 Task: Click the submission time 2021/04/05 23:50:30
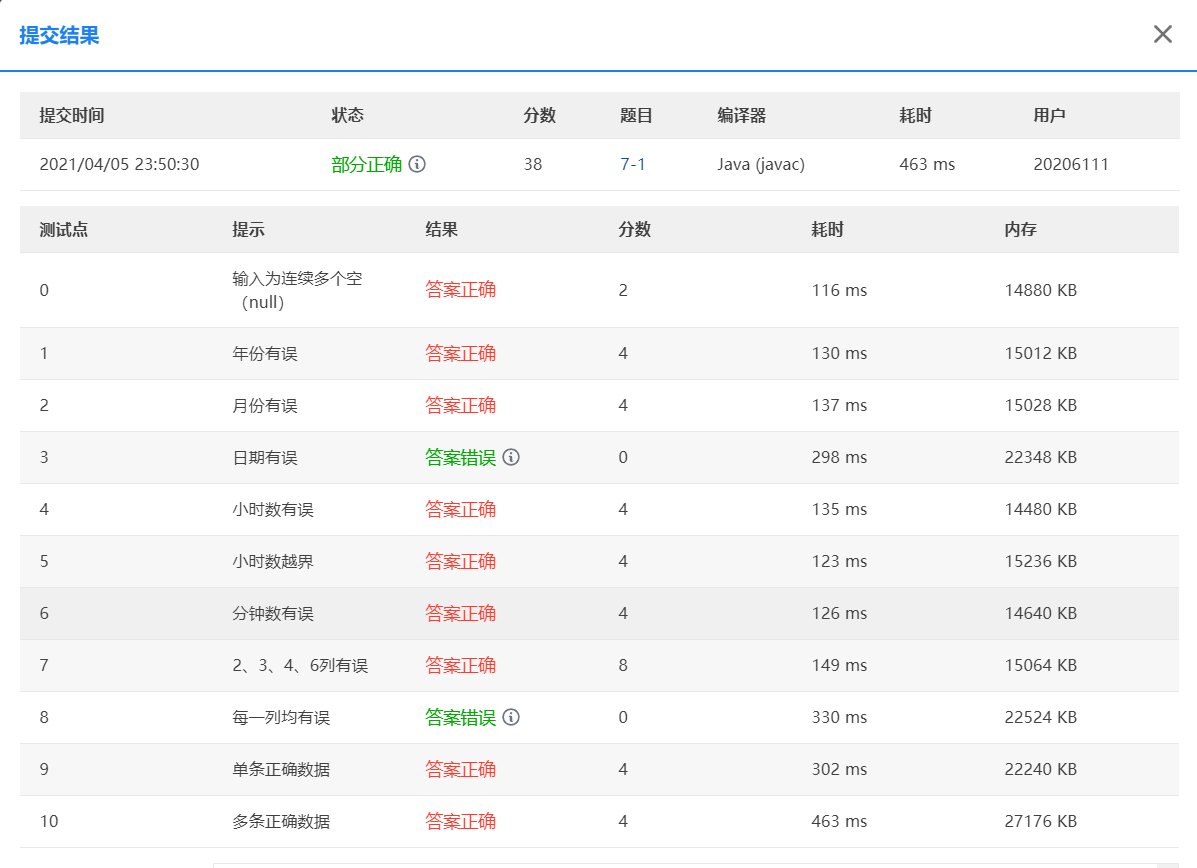119,164
